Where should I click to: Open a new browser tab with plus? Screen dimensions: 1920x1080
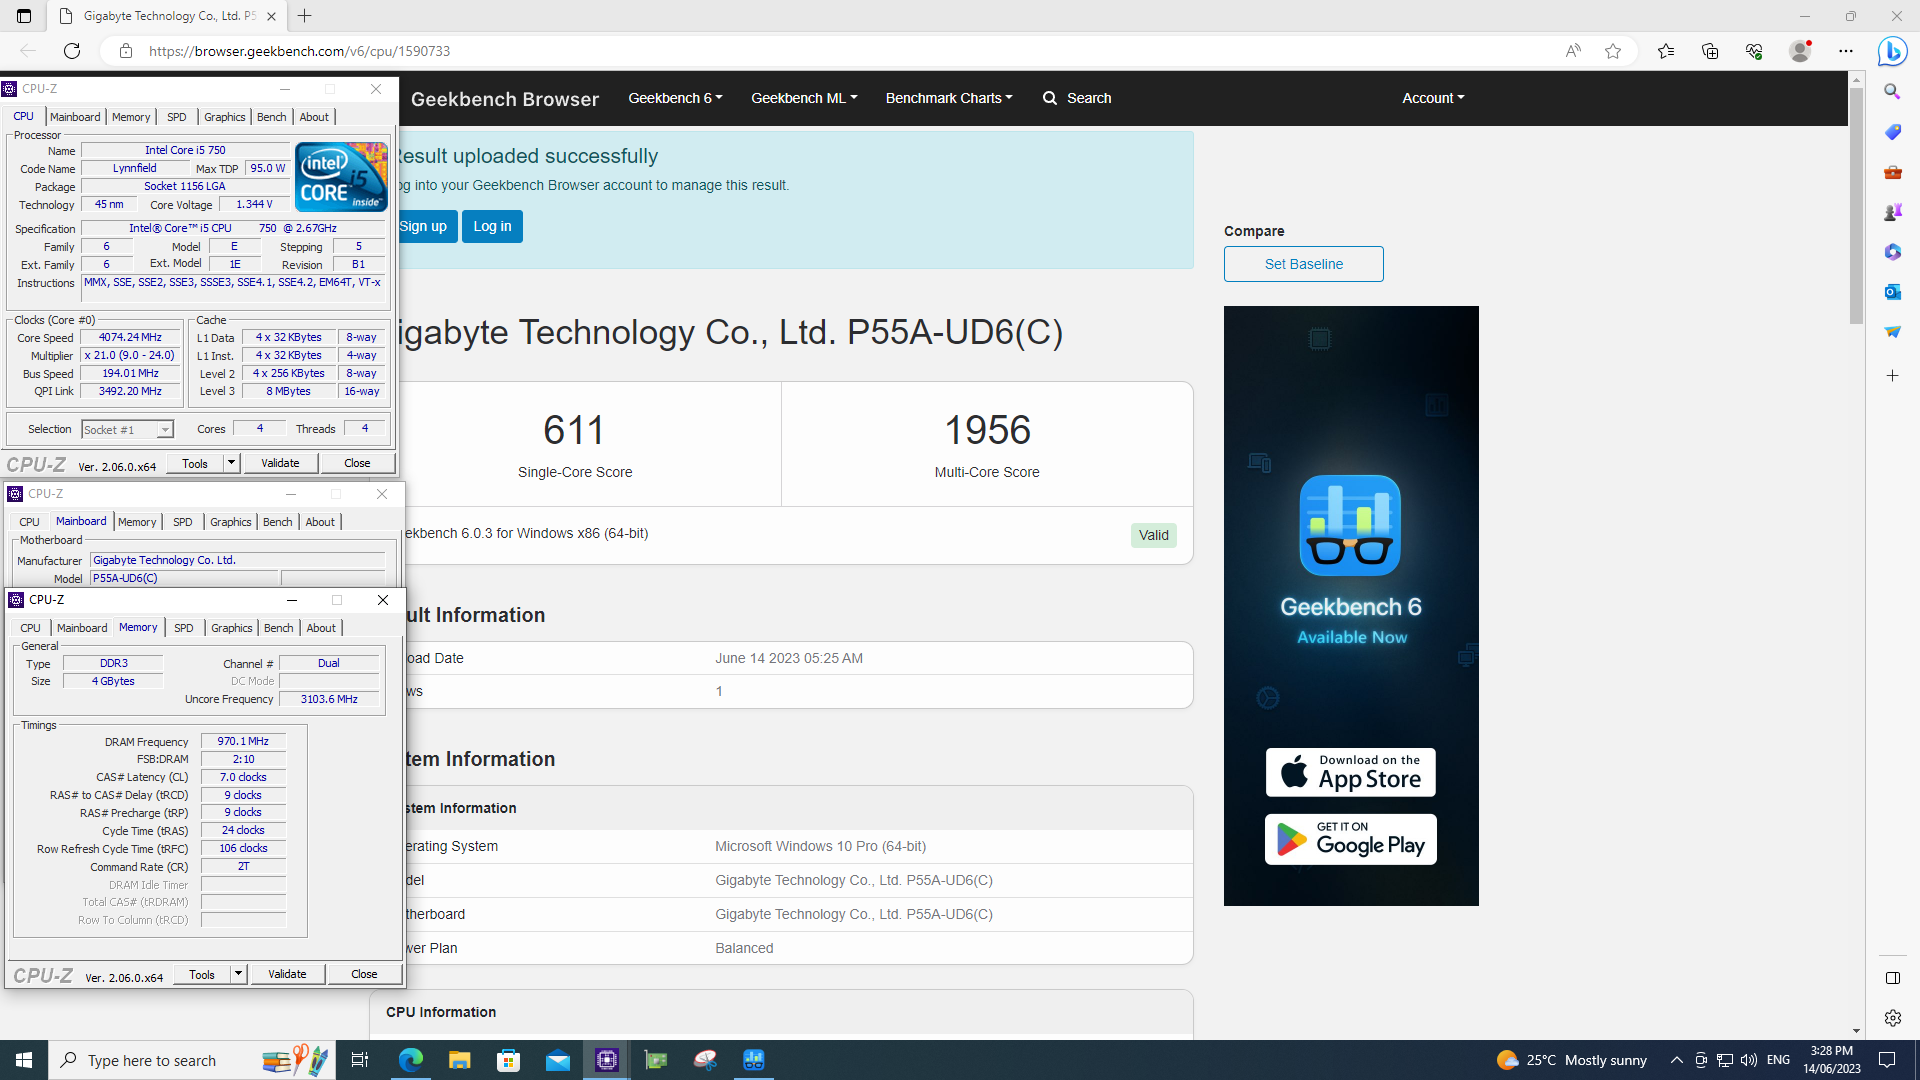coord(305,16)
